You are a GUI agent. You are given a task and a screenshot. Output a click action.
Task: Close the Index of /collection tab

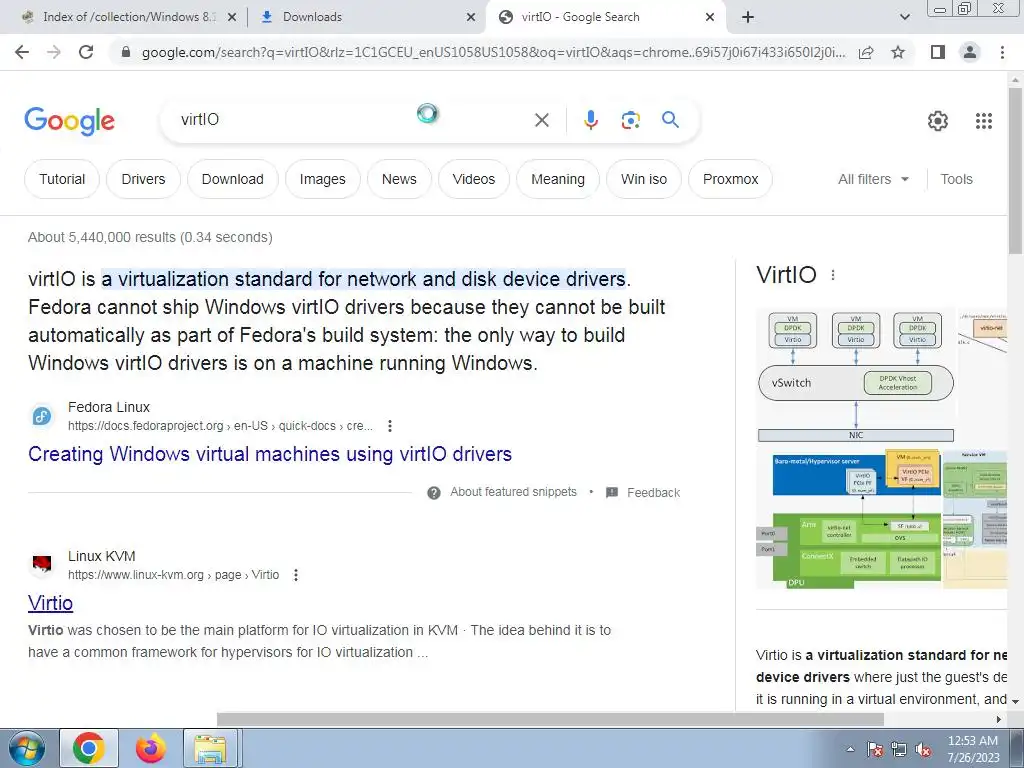pos(232,17)
